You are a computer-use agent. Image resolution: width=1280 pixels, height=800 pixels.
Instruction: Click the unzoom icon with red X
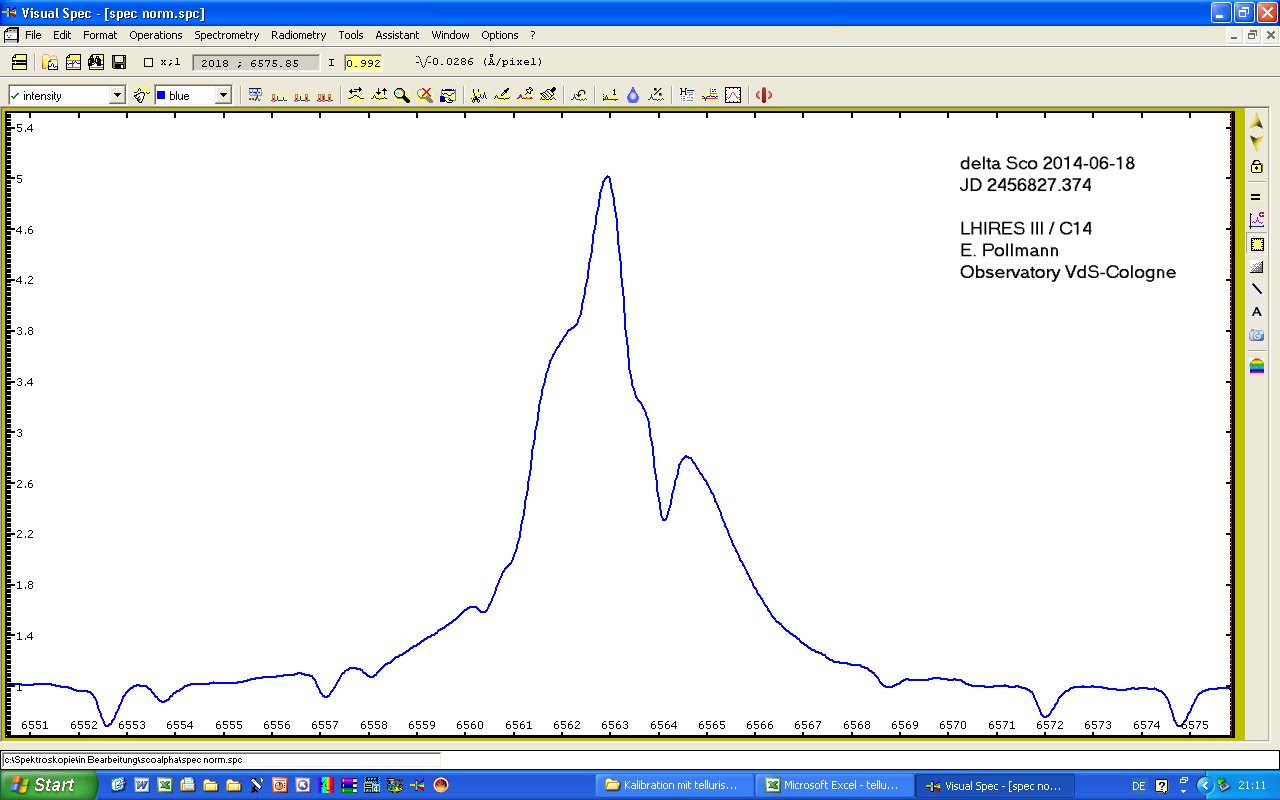point(425,95)
